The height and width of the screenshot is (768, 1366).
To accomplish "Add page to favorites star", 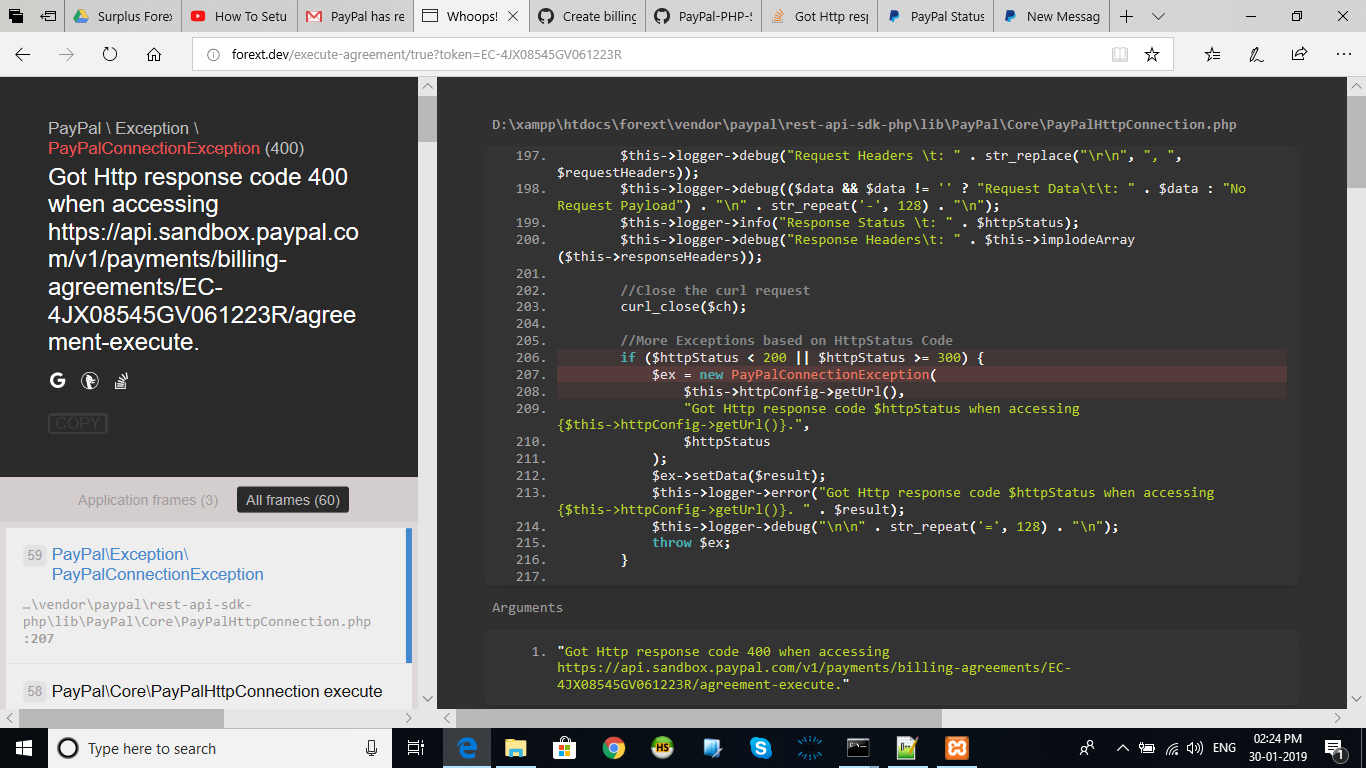I will 1152,55.
